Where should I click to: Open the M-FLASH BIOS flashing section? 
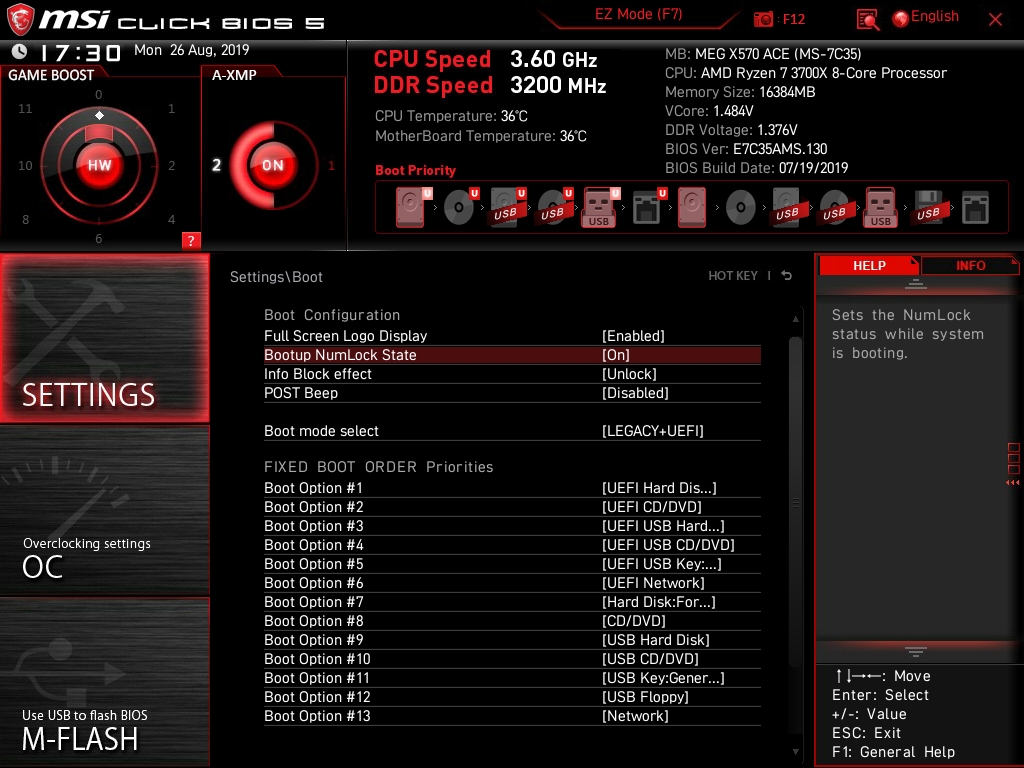[x=104, y=682]
